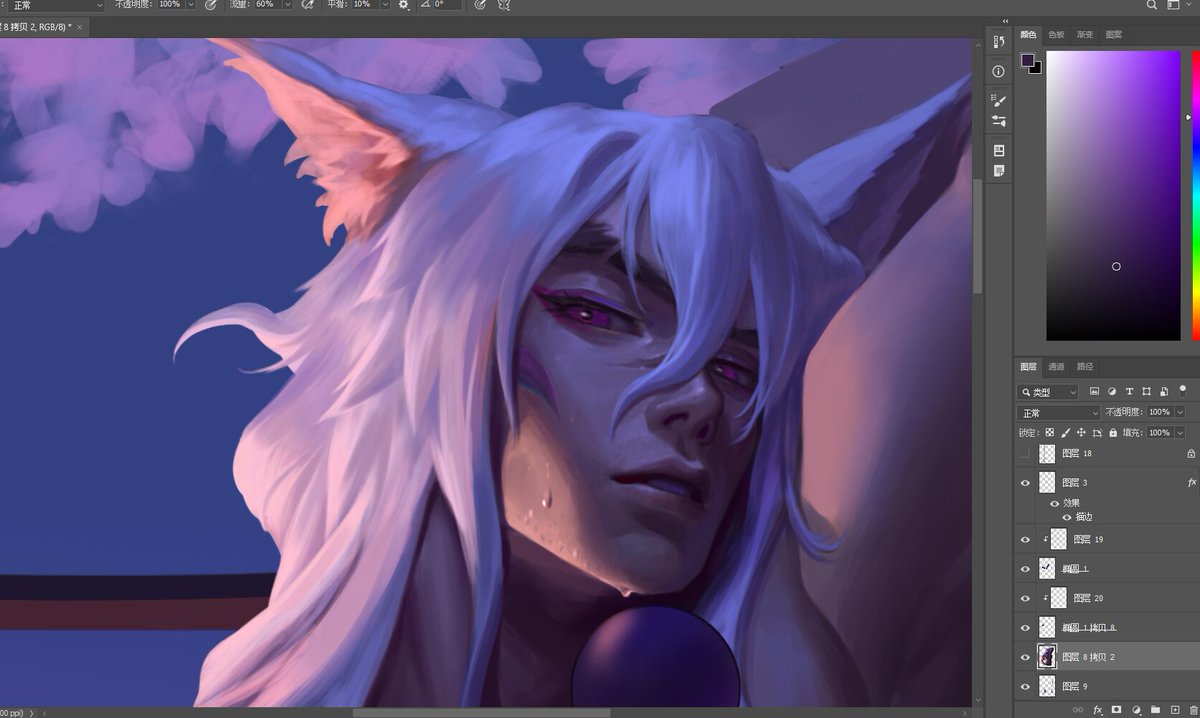Viewport: 1200px width, 718px height.
Task: Filter layers by shape icon
Action: coord(1146,391)
